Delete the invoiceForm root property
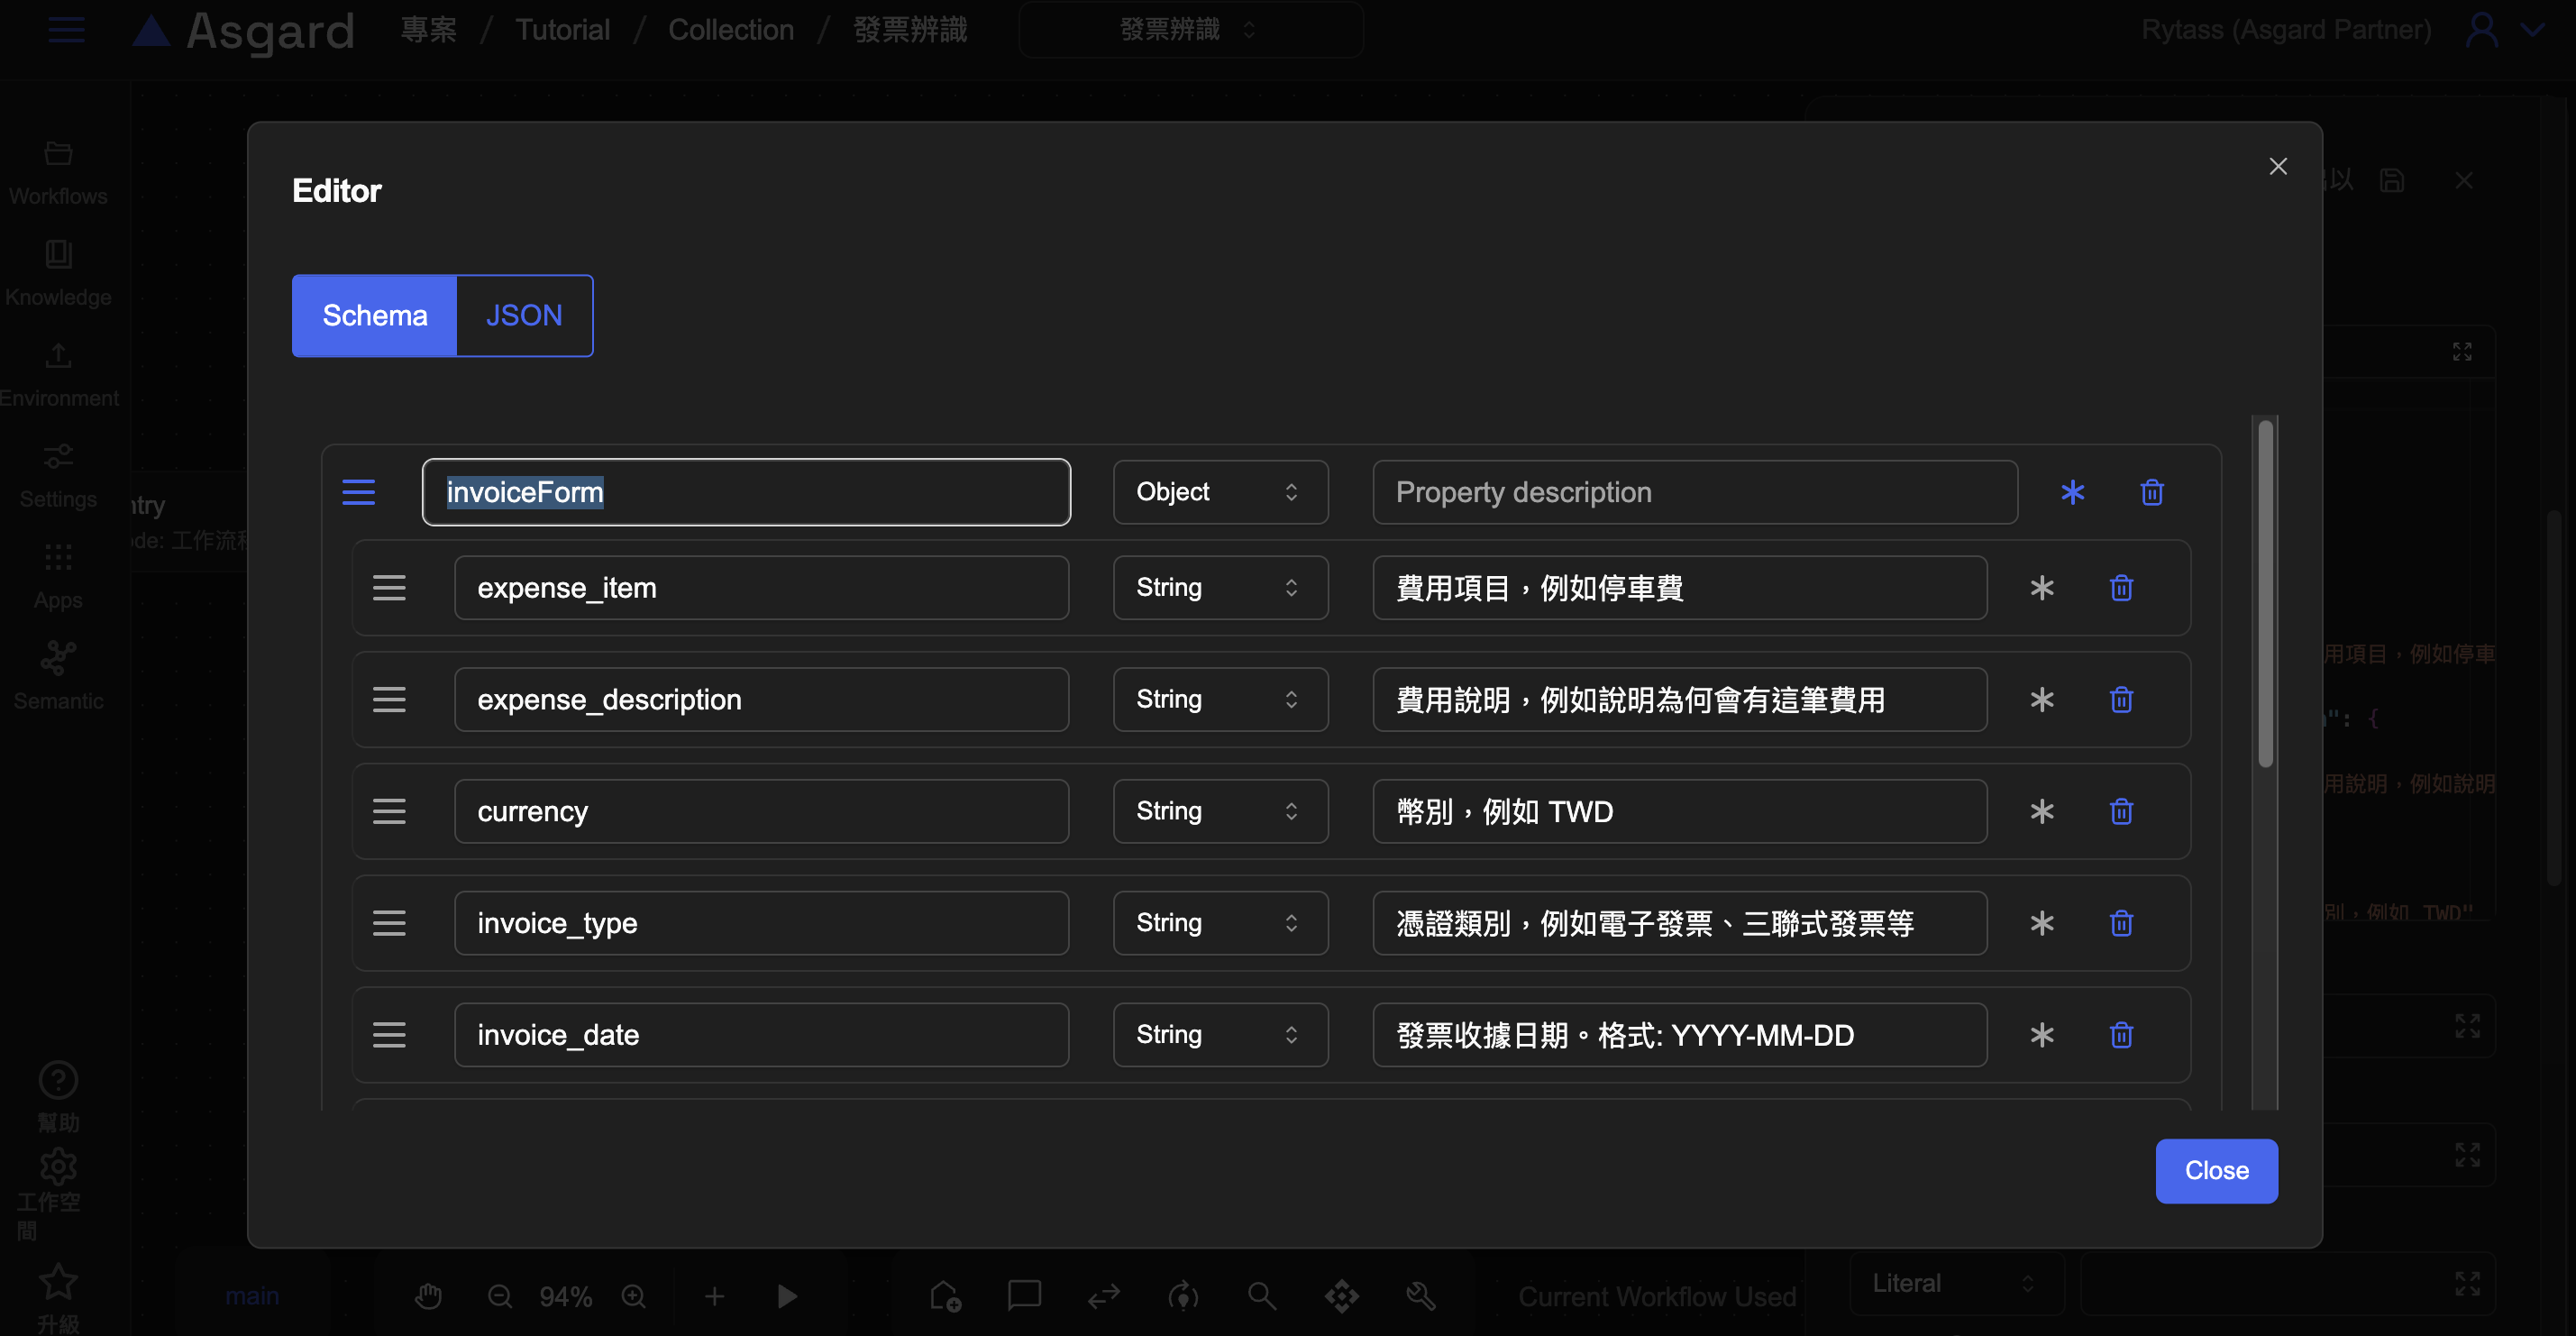 [x=2152, y=492]
